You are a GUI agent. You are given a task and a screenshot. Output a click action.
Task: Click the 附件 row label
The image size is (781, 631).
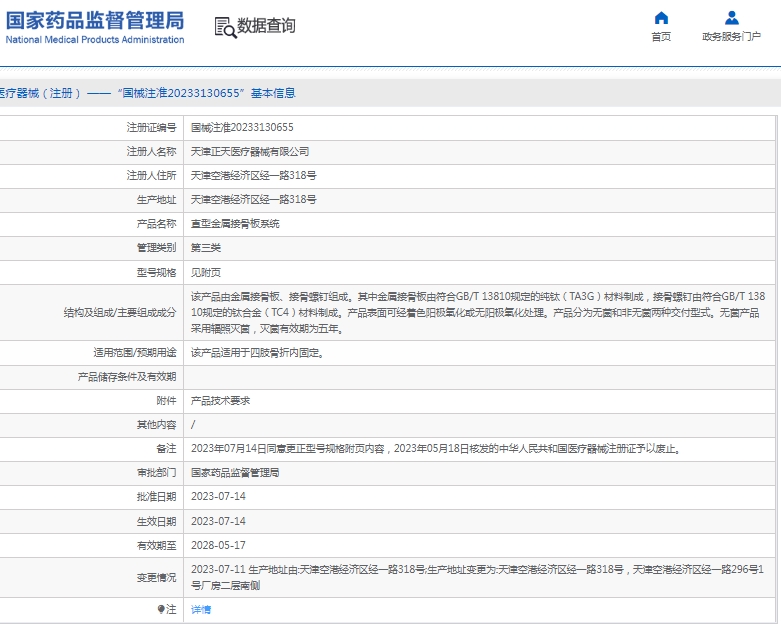coord(166,401)
